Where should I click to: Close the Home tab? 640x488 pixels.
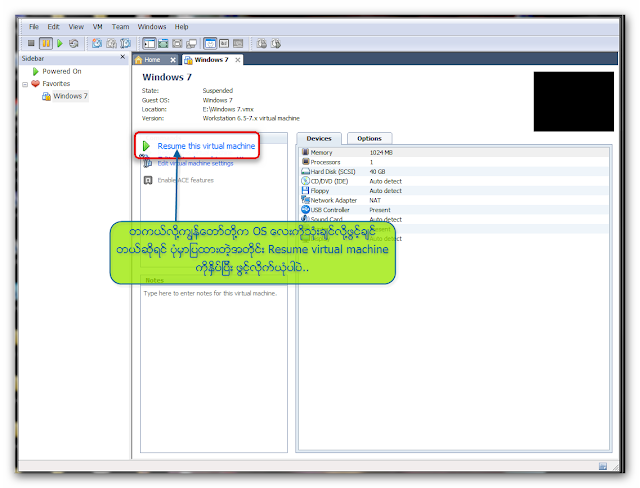(173, 60)
